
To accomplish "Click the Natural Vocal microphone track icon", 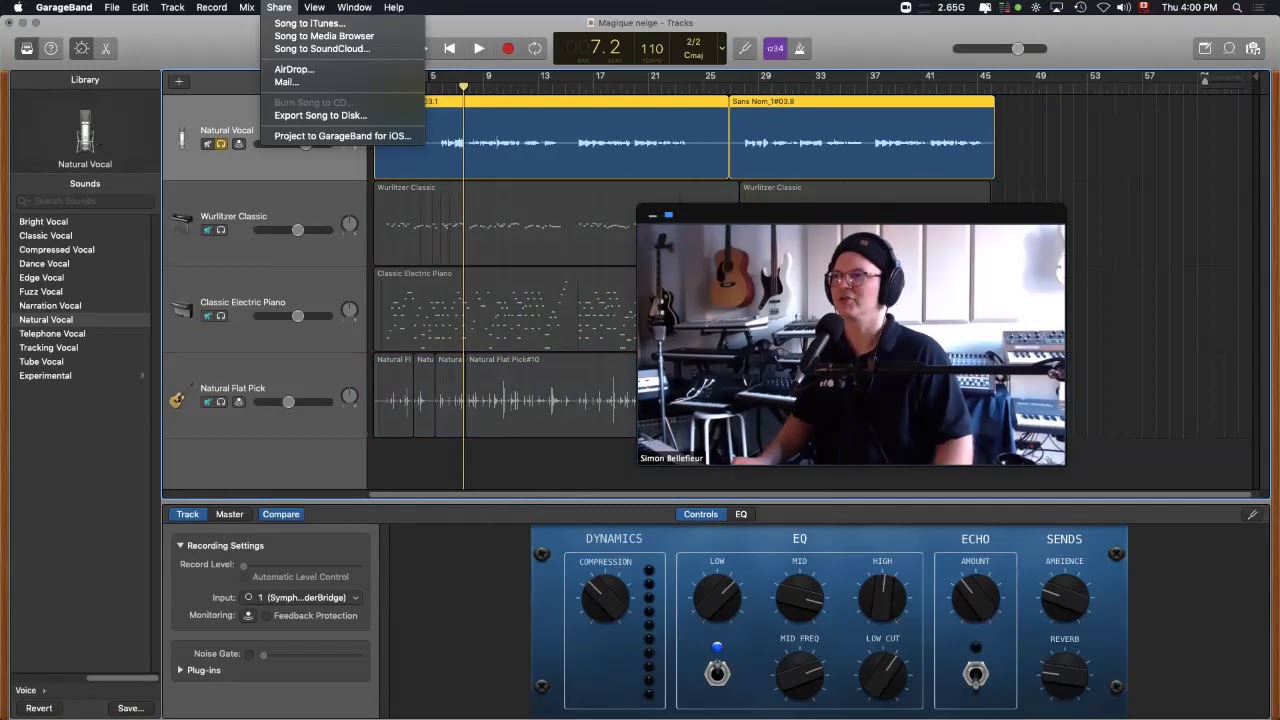I will pyautogui.click(x=181, y=138).
